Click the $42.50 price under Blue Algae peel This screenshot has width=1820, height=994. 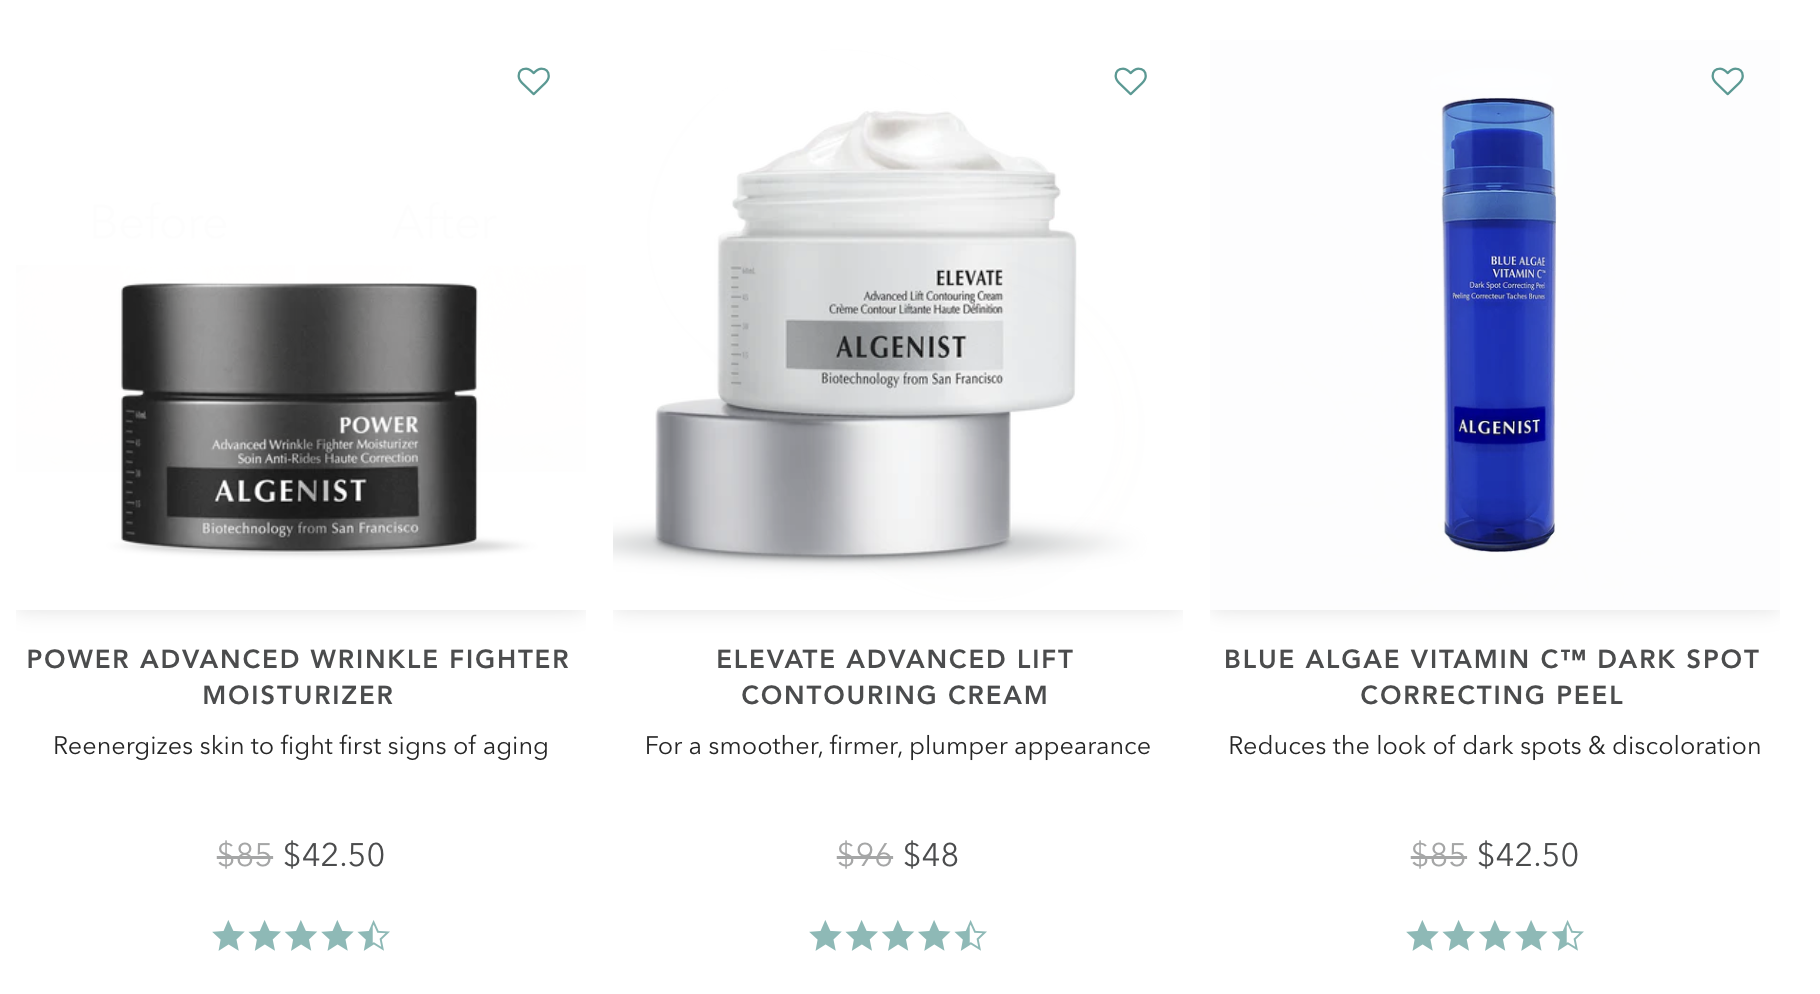[1528, 855]
